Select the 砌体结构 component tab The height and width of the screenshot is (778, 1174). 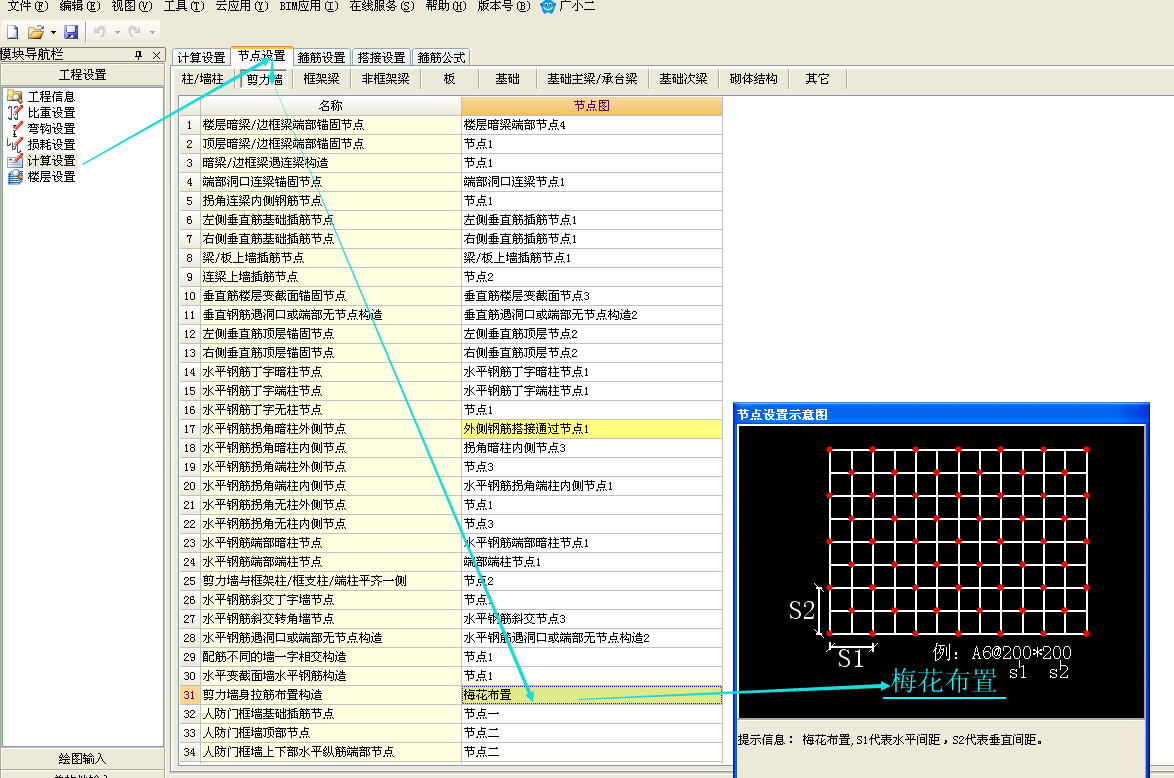753,79
